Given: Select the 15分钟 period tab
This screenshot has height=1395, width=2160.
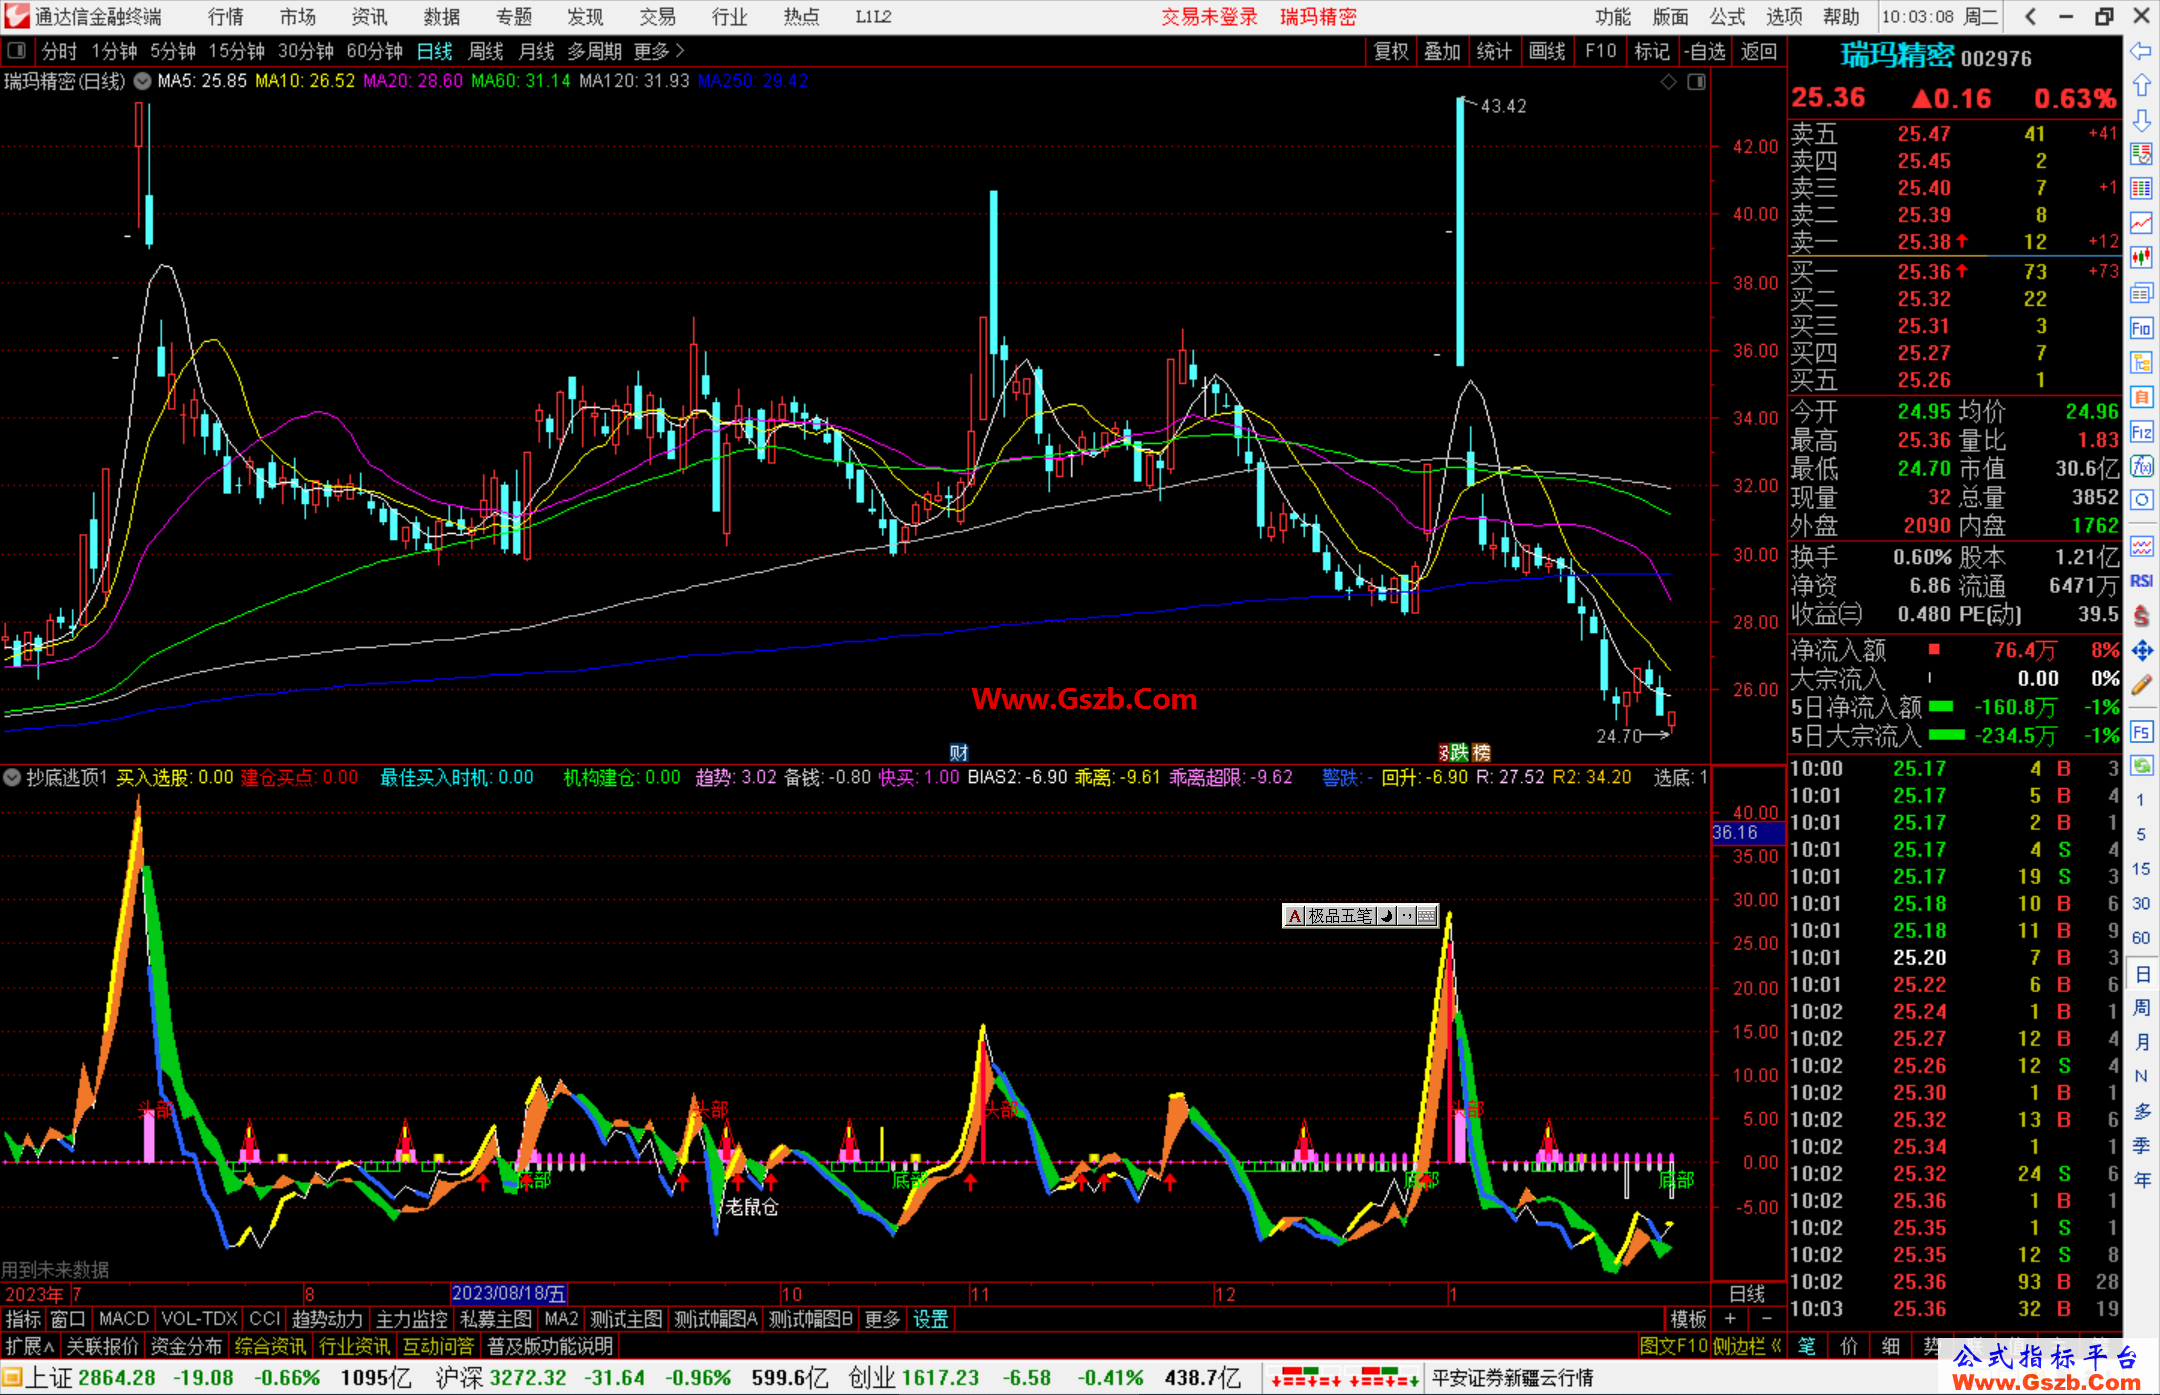Looking at the screenshot, I should pyautogui.click(x=236, y=51).
